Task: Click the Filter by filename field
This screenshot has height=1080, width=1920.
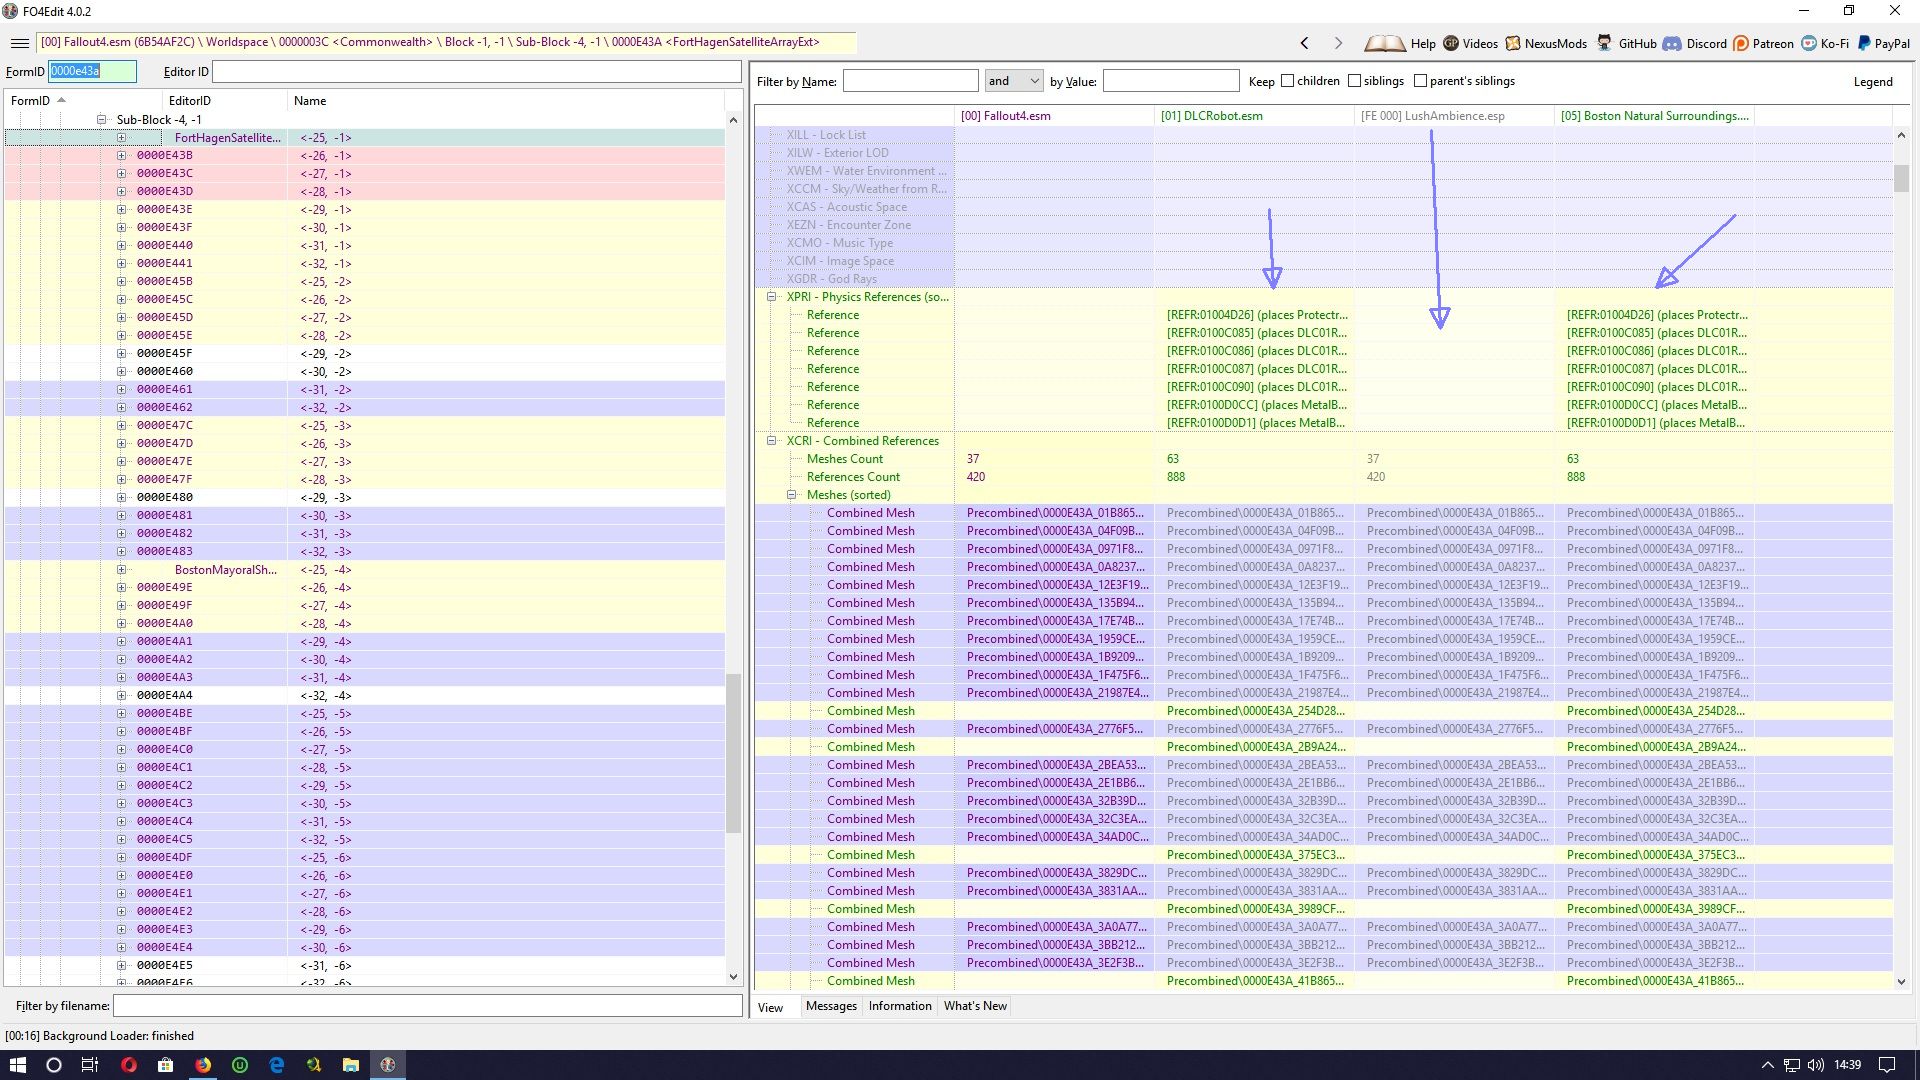Action: pyautogui.click(x=427, y=1006)
